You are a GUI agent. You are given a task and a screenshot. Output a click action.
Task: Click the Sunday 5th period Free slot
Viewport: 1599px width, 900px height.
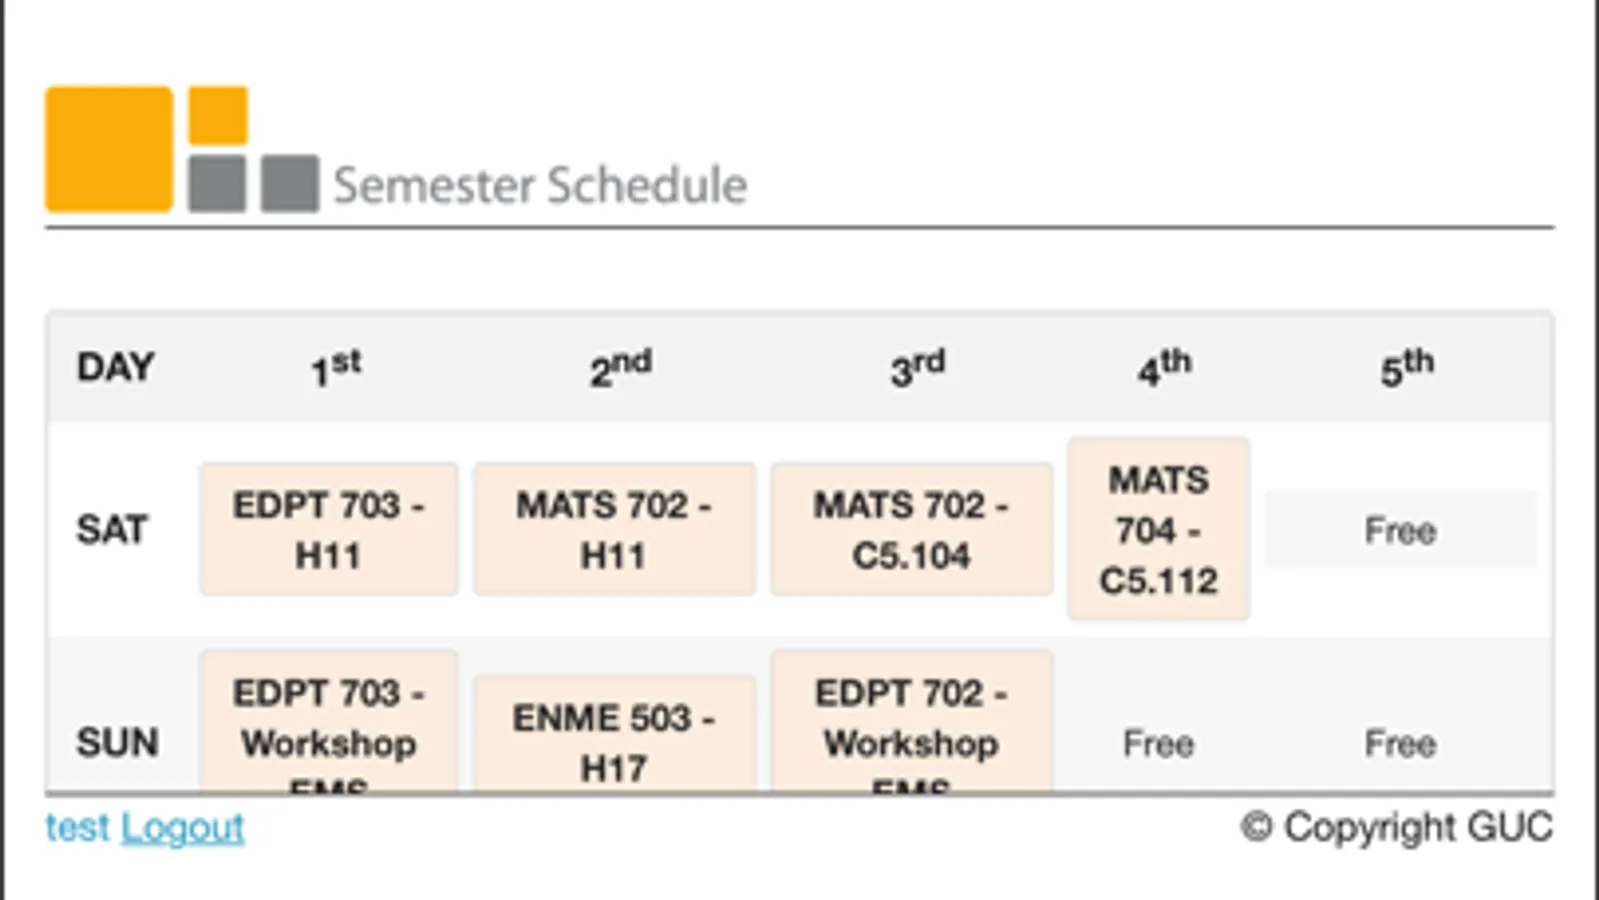pos(1400,743)
